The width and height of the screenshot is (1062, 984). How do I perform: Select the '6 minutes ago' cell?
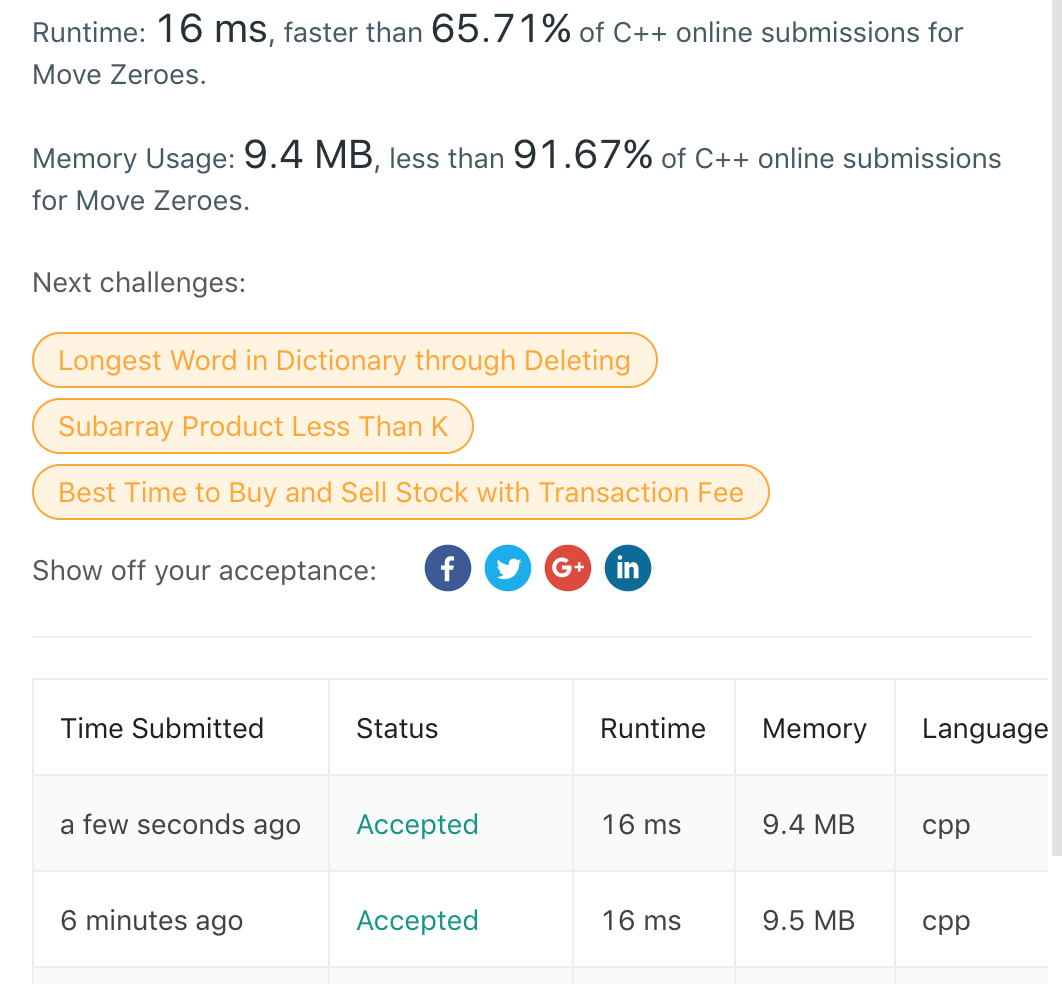coord(152,921)
